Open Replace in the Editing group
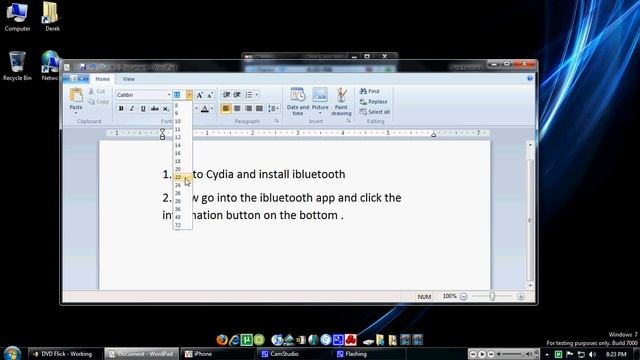Viewport: 640px width, 360px height. (x=373, y=102)
